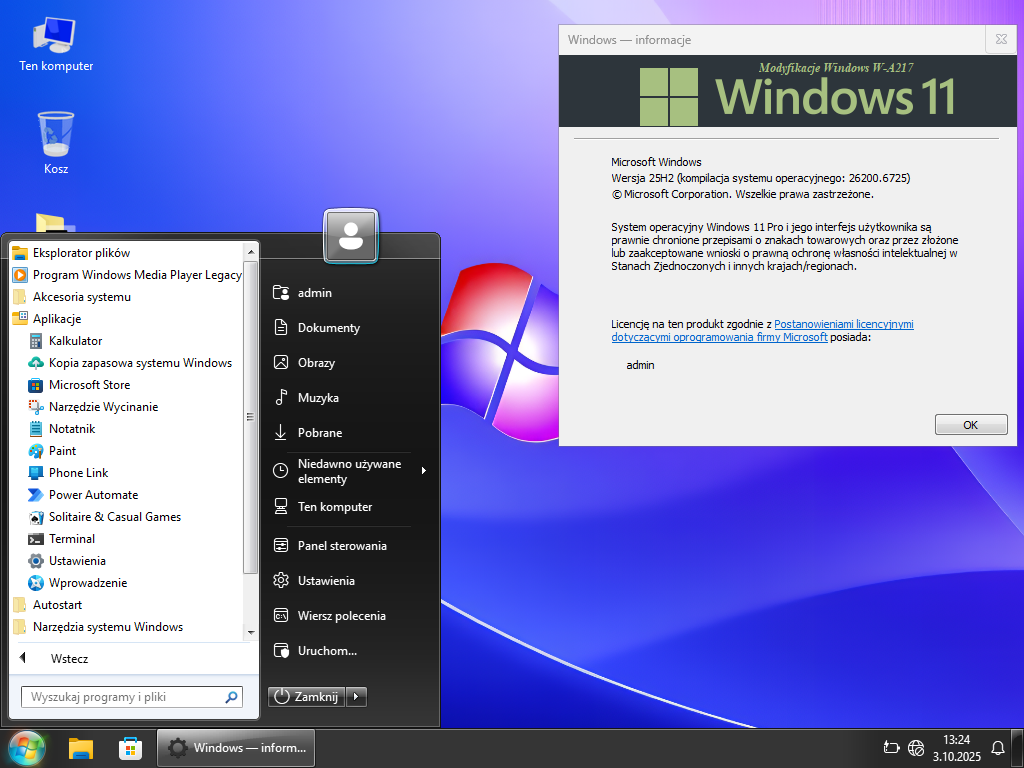
Task: Expand the Akcesoria systemu folder
Action: [x=81, y=297]
